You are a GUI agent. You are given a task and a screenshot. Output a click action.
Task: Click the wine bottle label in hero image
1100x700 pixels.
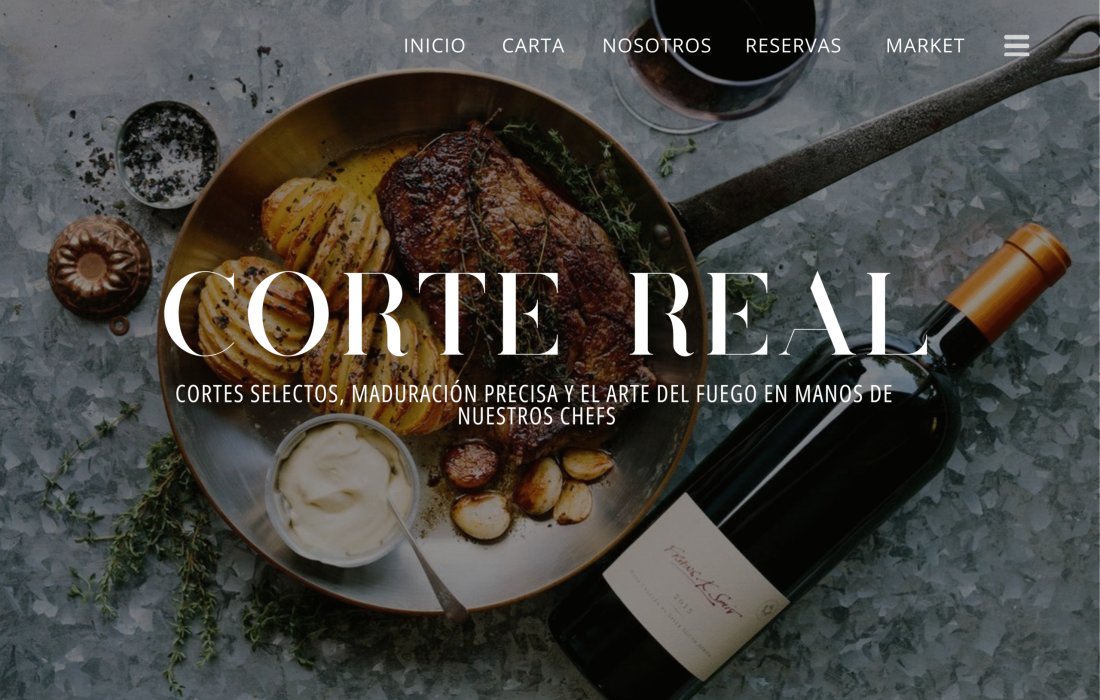click(695, 584)
